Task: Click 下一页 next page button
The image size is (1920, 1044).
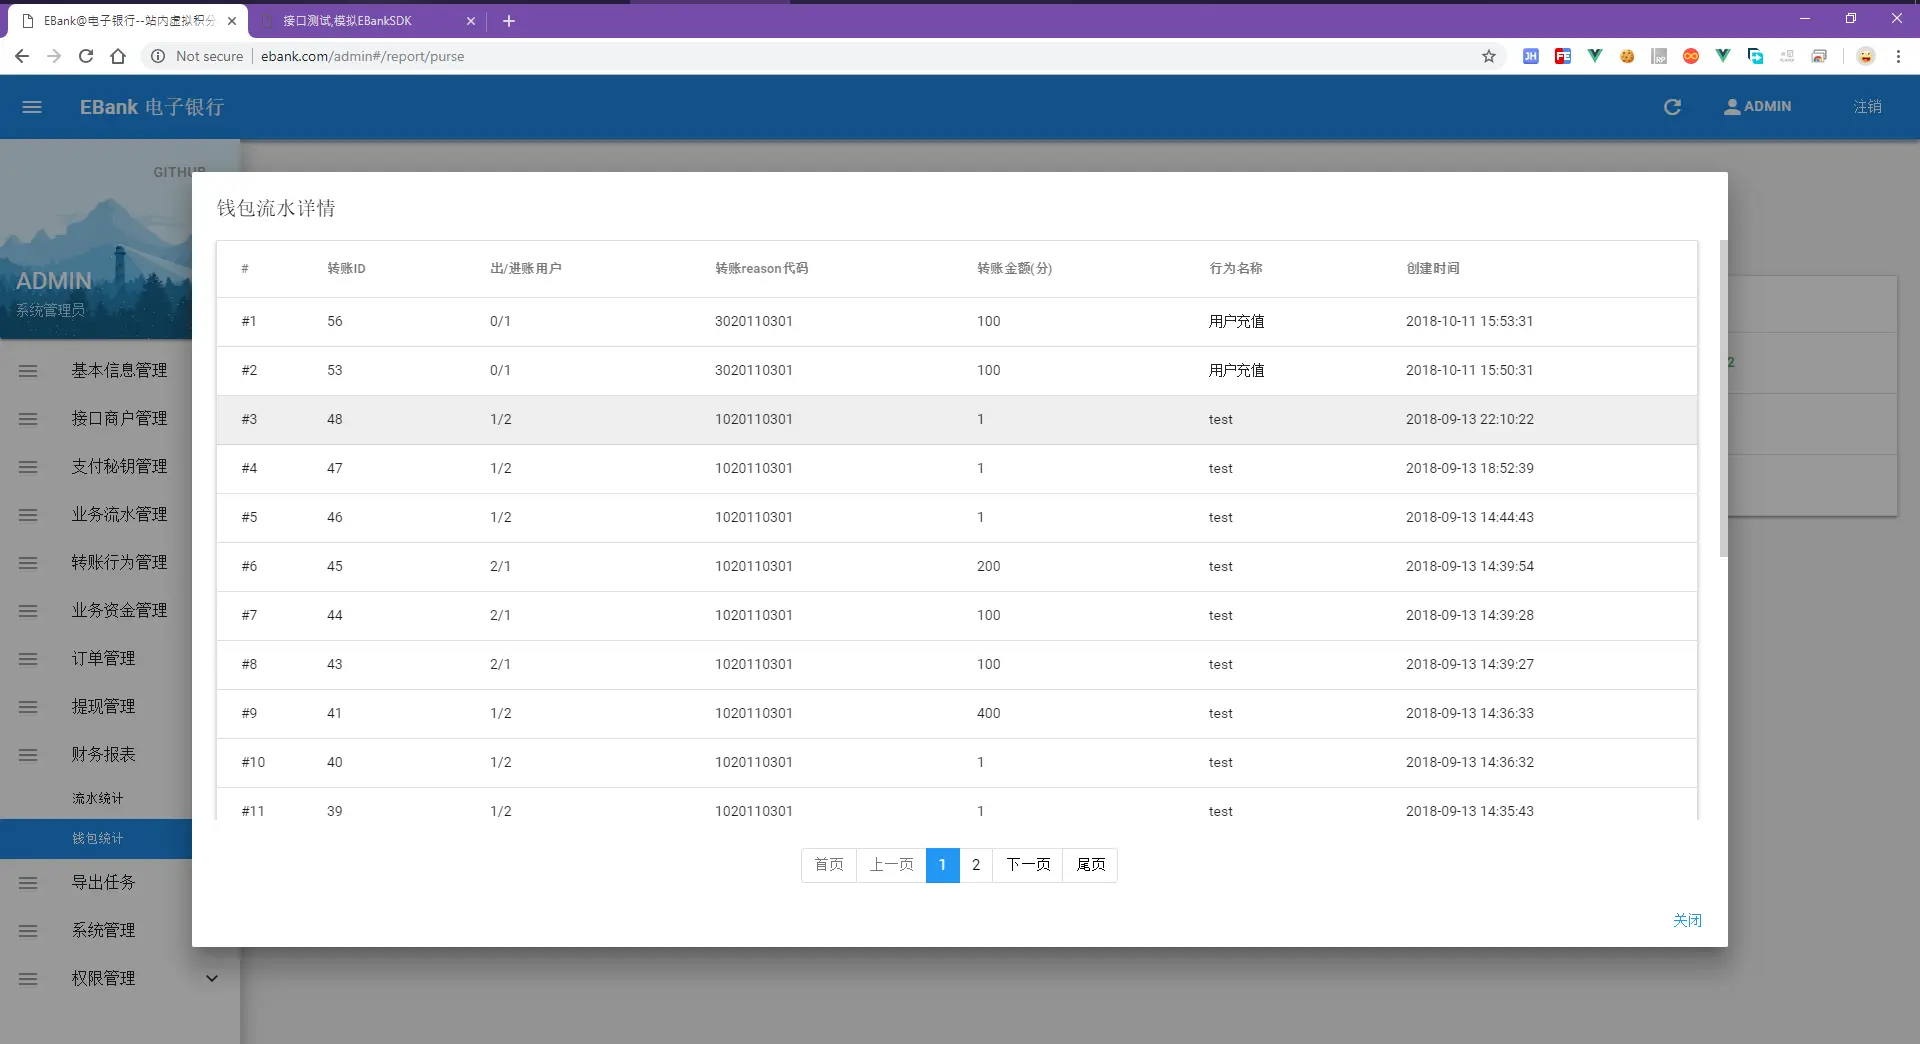Action: point(1028,865)
